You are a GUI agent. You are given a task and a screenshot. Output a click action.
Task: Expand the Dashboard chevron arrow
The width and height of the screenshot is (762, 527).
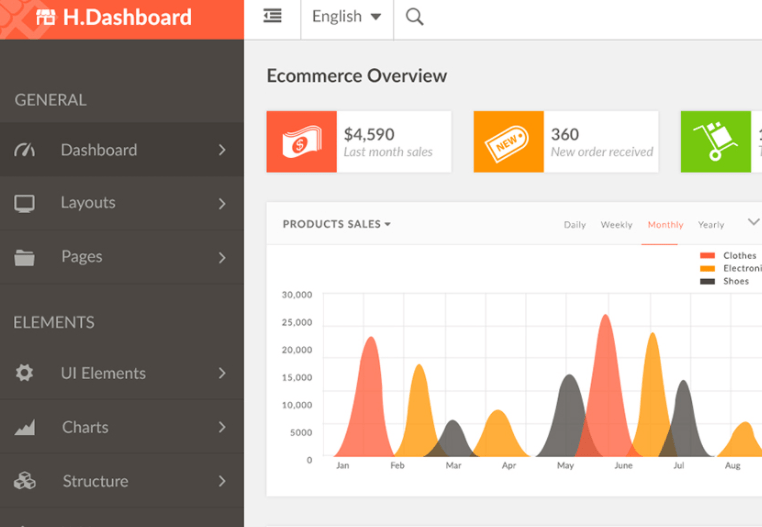[222, 150]
